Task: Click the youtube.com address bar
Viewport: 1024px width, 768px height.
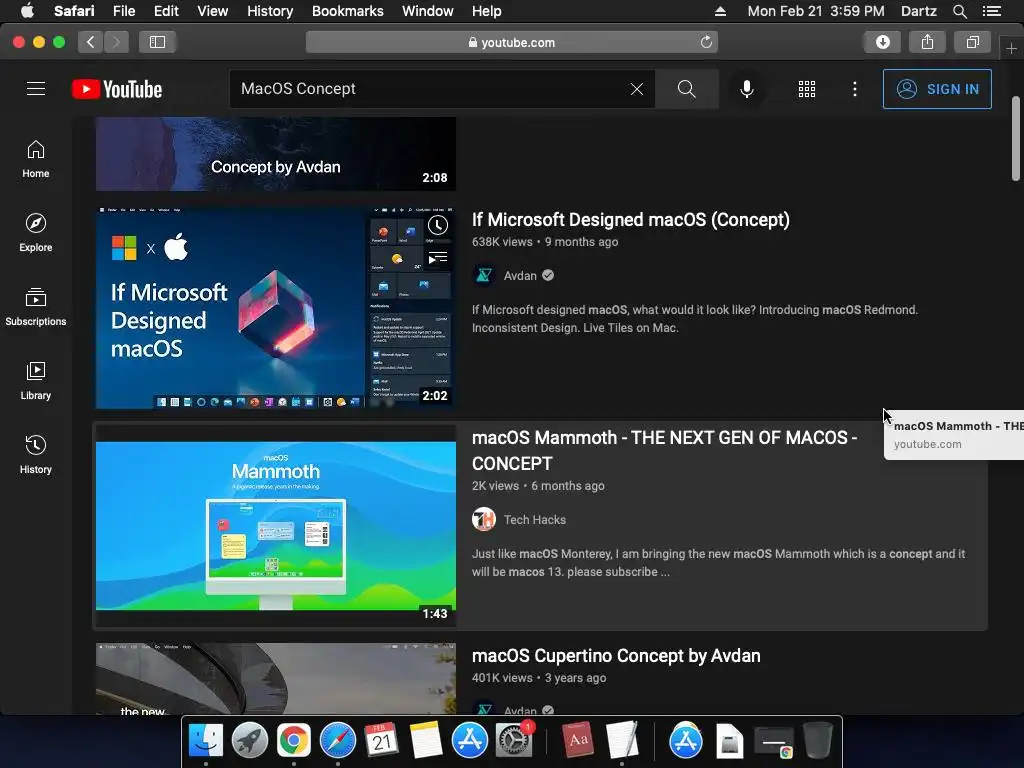Action: tap(512, 42)
